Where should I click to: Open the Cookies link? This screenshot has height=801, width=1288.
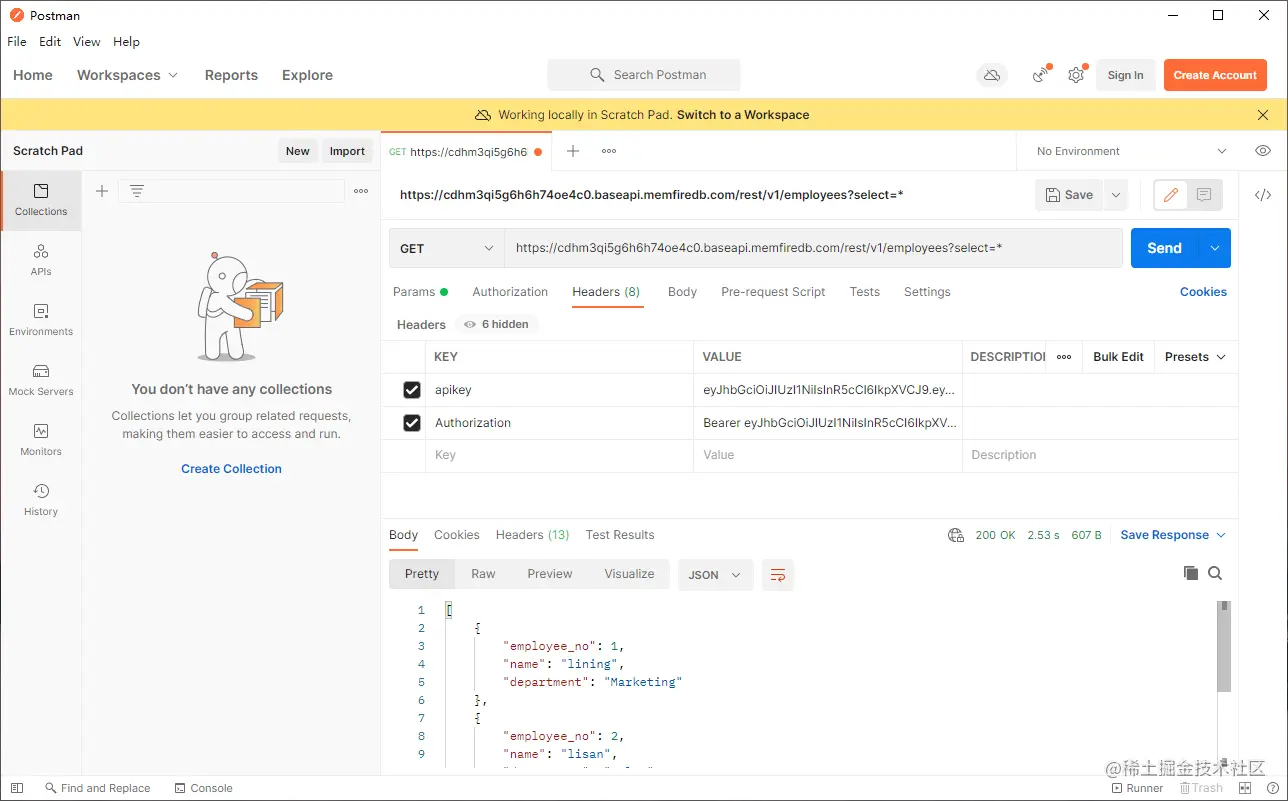[x=1203, y=292]
